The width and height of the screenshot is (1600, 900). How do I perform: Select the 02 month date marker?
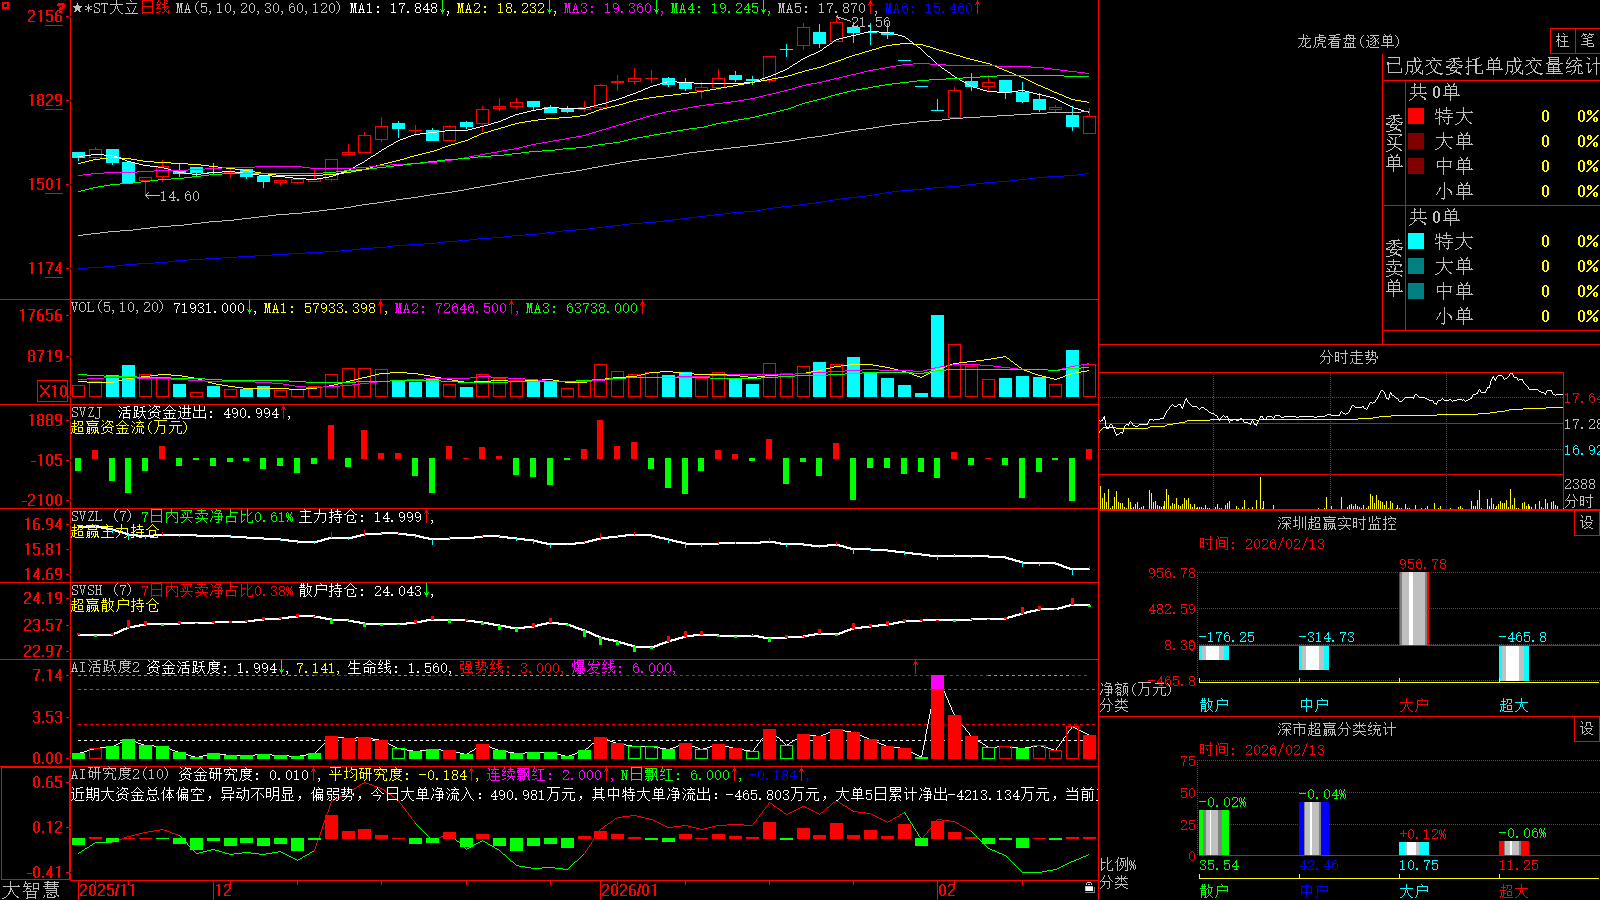[x=947, y=890]
